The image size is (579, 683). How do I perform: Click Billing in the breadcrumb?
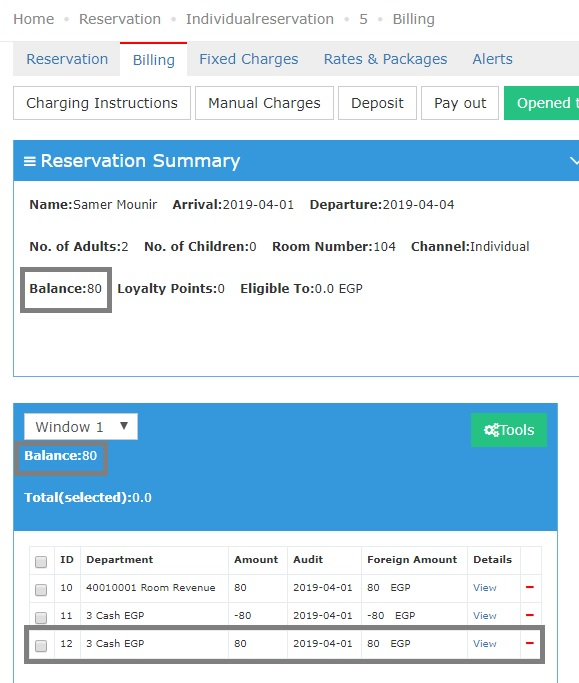coord(413,19)
